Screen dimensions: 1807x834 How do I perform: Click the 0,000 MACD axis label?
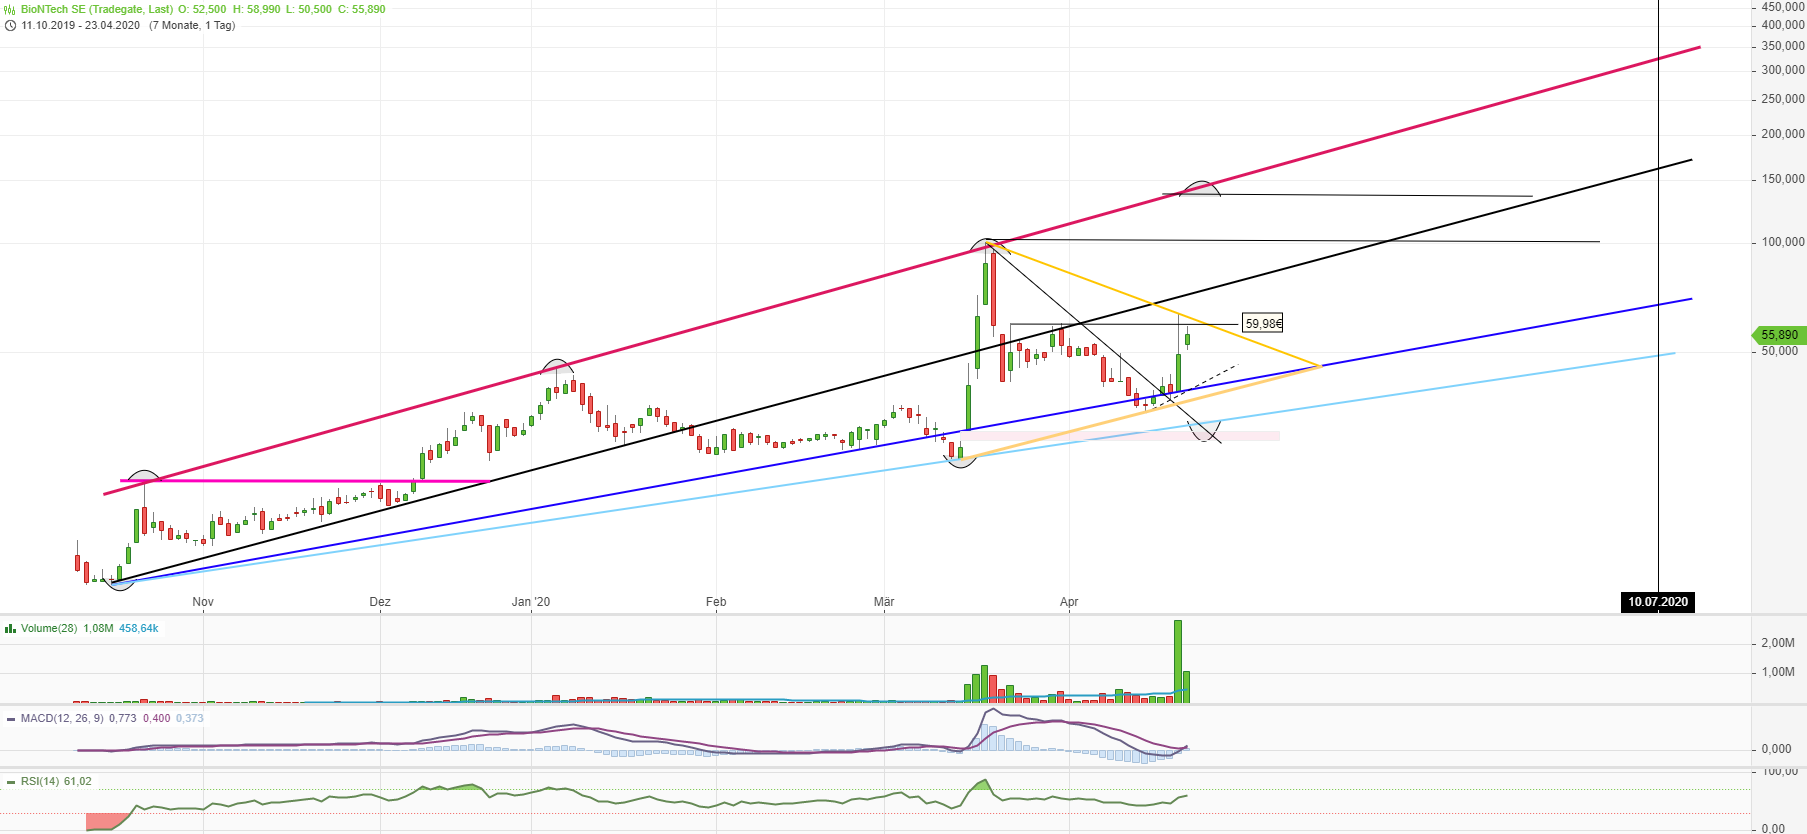pyautogui.click(x=1777, y=749)
